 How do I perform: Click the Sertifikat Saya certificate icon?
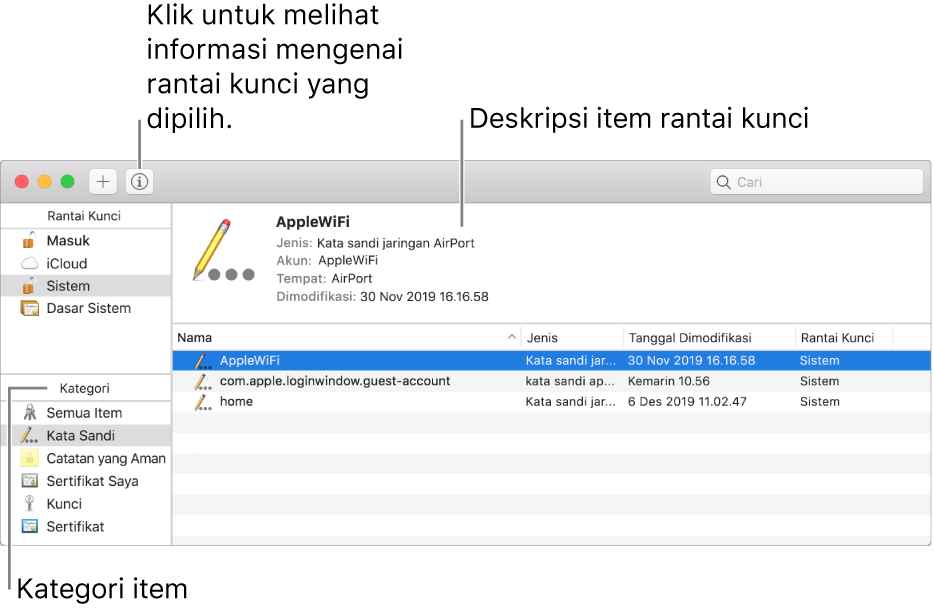[29, 481]
